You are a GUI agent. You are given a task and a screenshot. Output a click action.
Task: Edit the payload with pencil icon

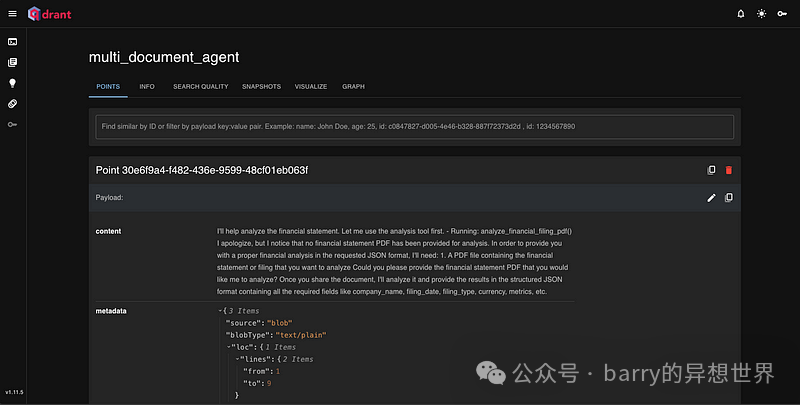click(x=711, y=198)
